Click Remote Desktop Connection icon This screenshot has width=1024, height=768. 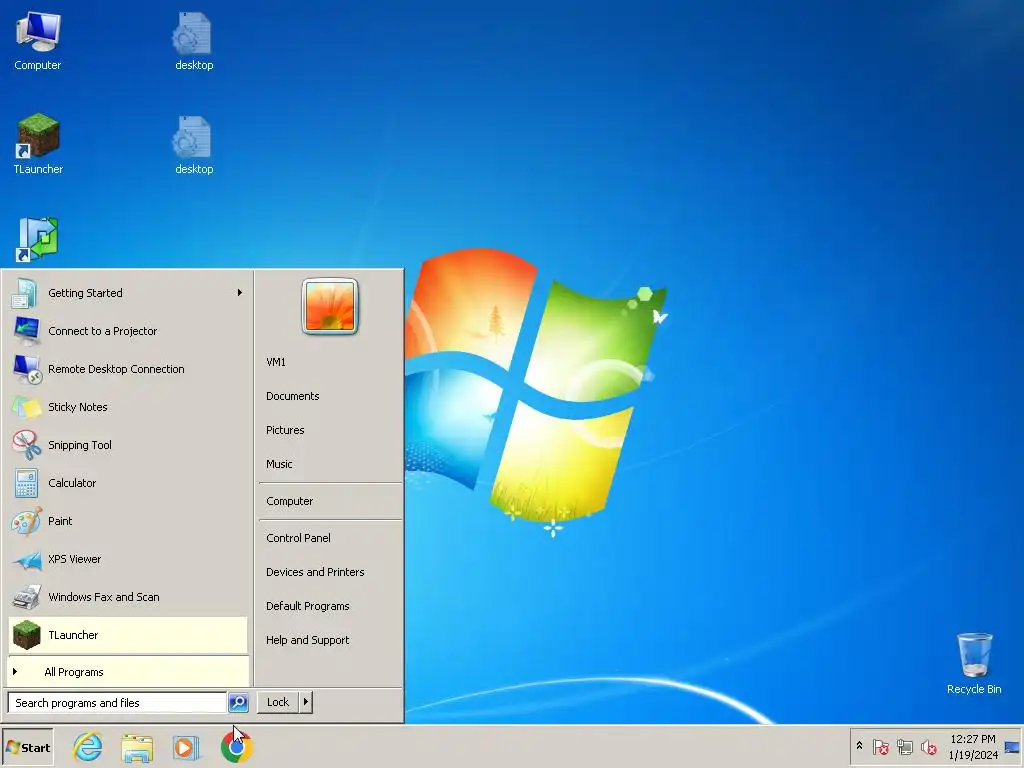click(x=27, y=369)
